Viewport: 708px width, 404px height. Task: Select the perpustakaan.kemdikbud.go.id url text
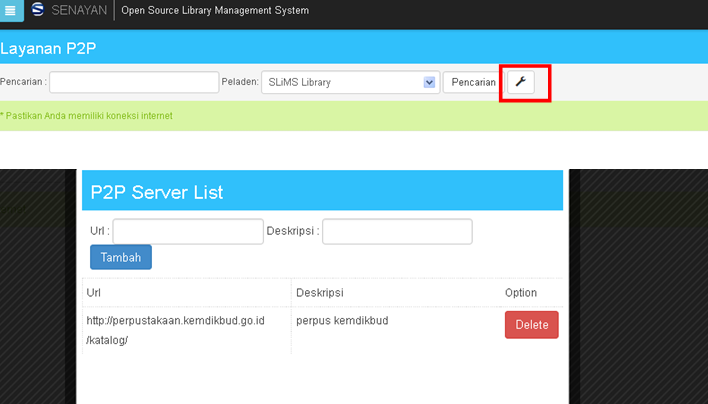click(x=176, y=330)
